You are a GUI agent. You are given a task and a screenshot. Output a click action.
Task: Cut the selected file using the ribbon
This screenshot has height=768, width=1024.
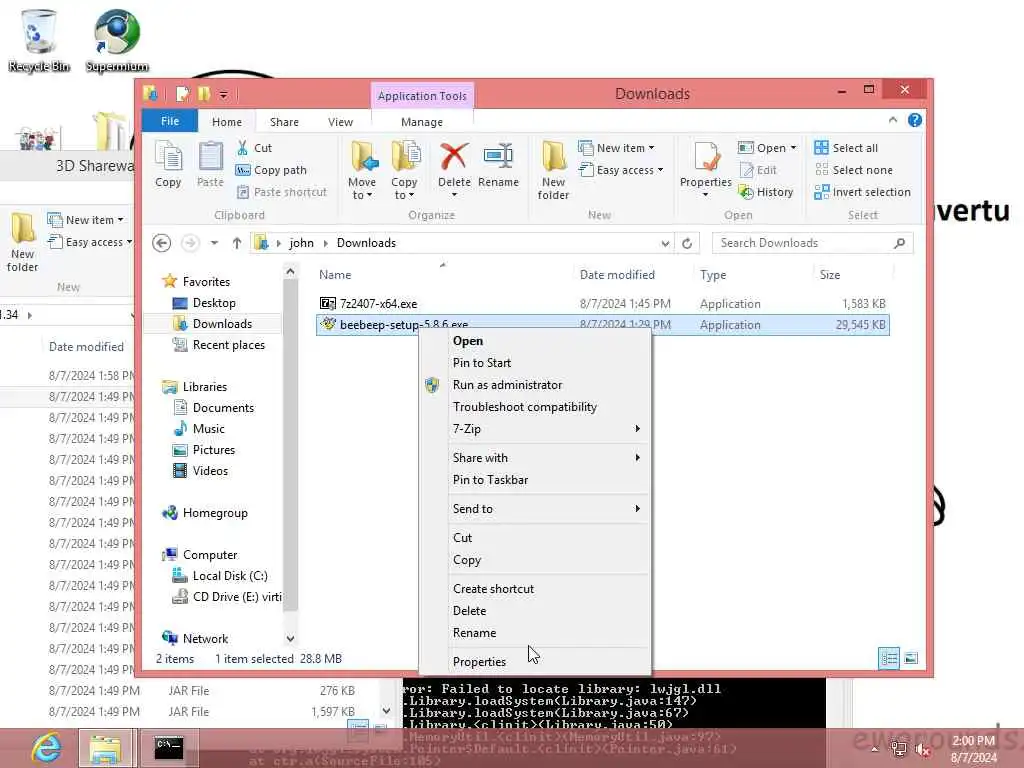coord(255,148)
